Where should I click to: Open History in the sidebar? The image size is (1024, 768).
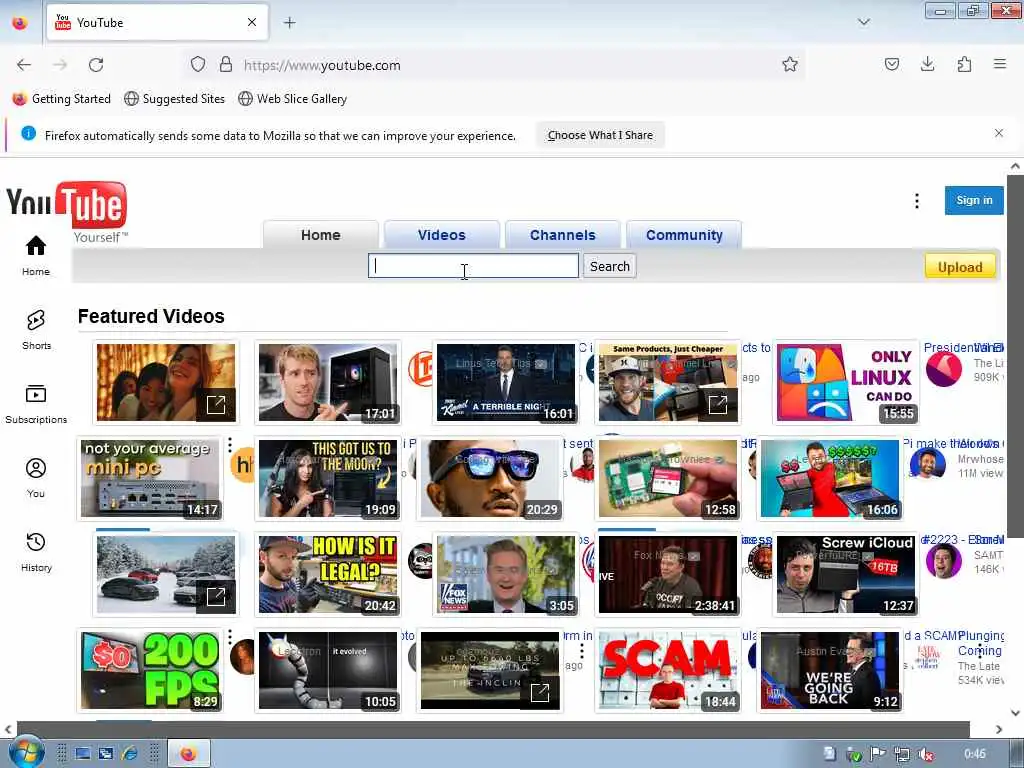[x=36, y=552]
